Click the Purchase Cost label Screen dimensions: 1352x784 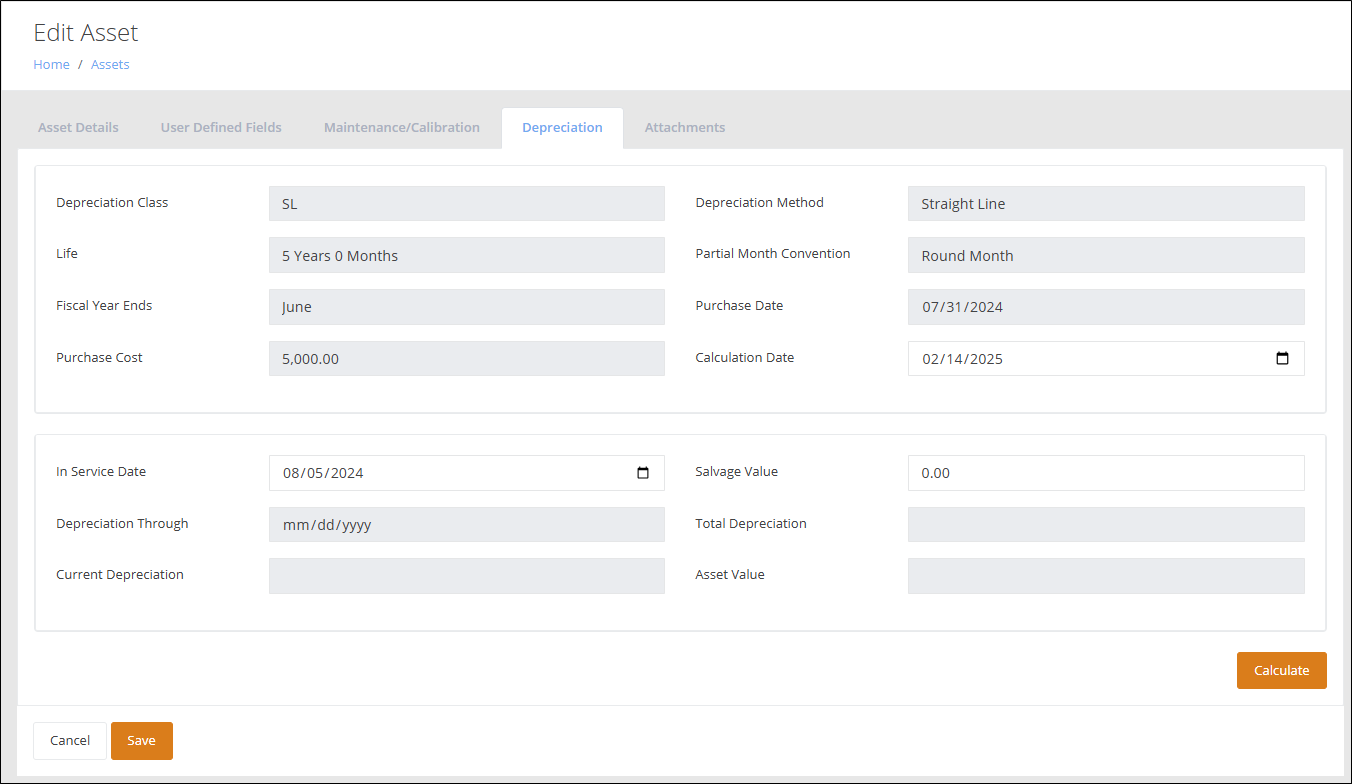click(99, 358)
